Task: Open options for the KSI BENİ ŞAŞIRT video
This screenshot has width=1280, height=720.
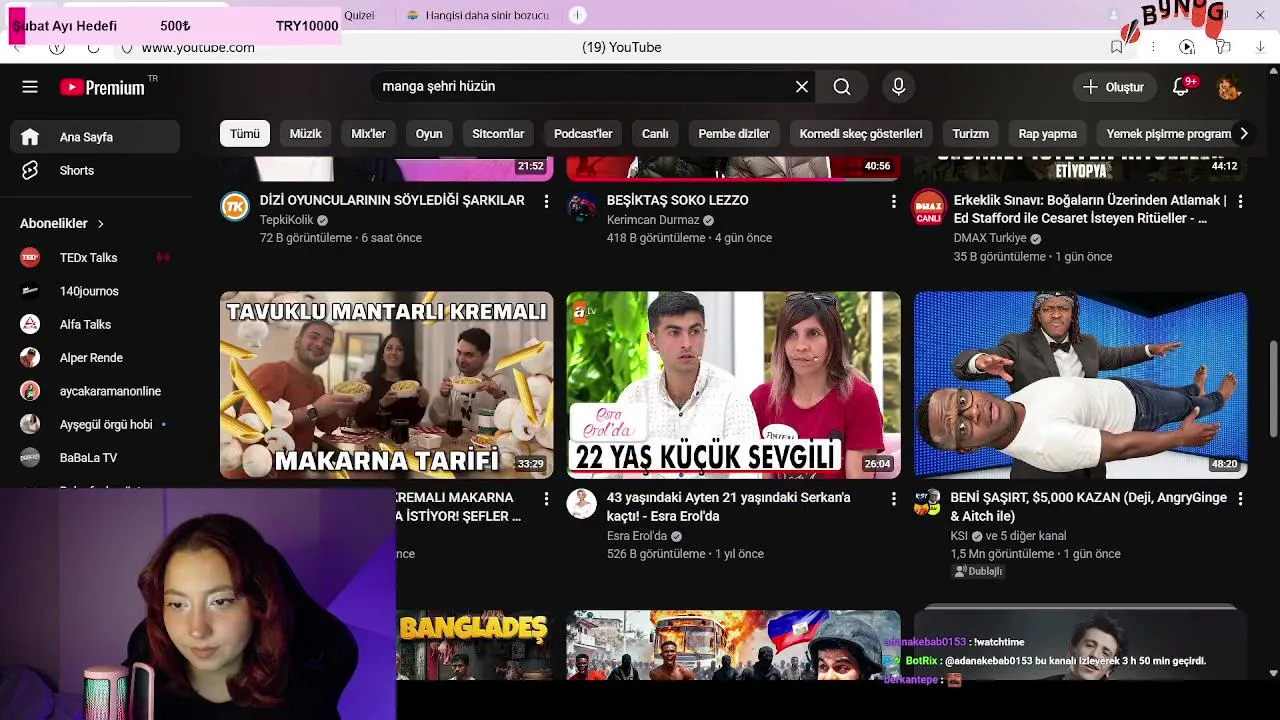Action: coord(1240,498)
